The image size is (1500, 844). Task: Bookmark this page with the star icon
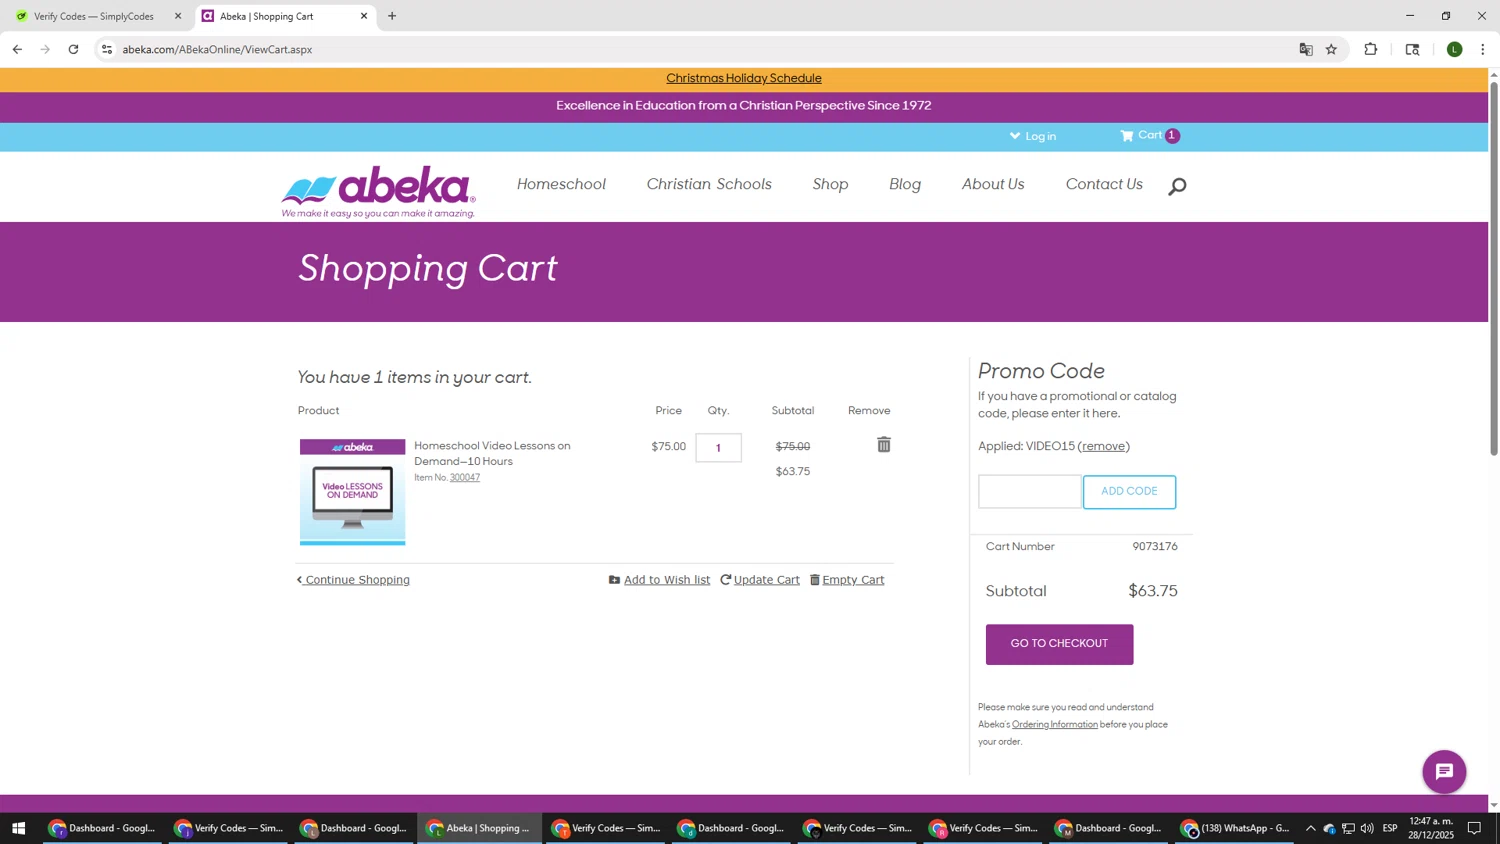tap(1331, 49)
